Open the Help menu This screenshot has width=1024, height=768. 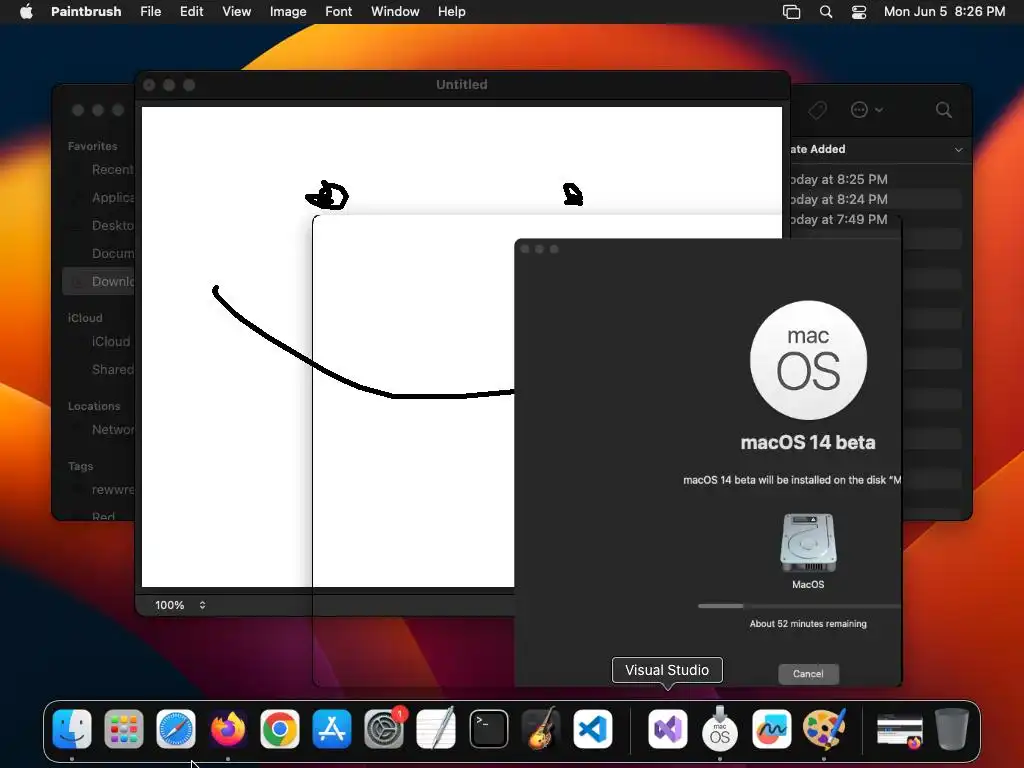click(x=451, y=12)
